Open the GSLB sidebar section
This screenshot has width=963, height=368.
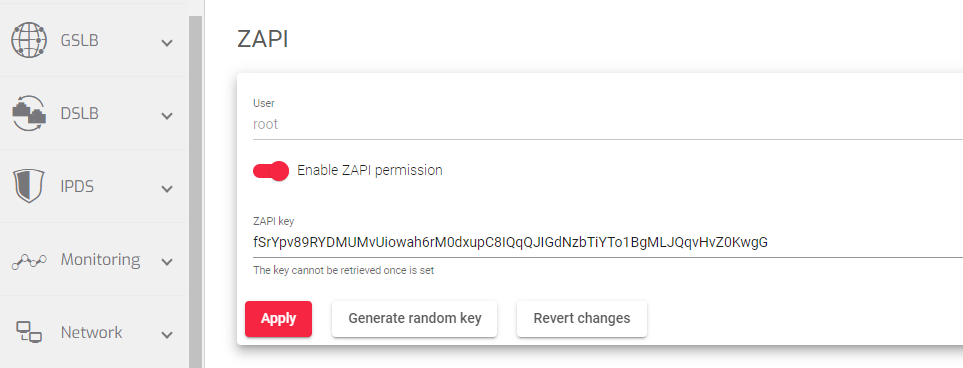[x=93, y=41]
